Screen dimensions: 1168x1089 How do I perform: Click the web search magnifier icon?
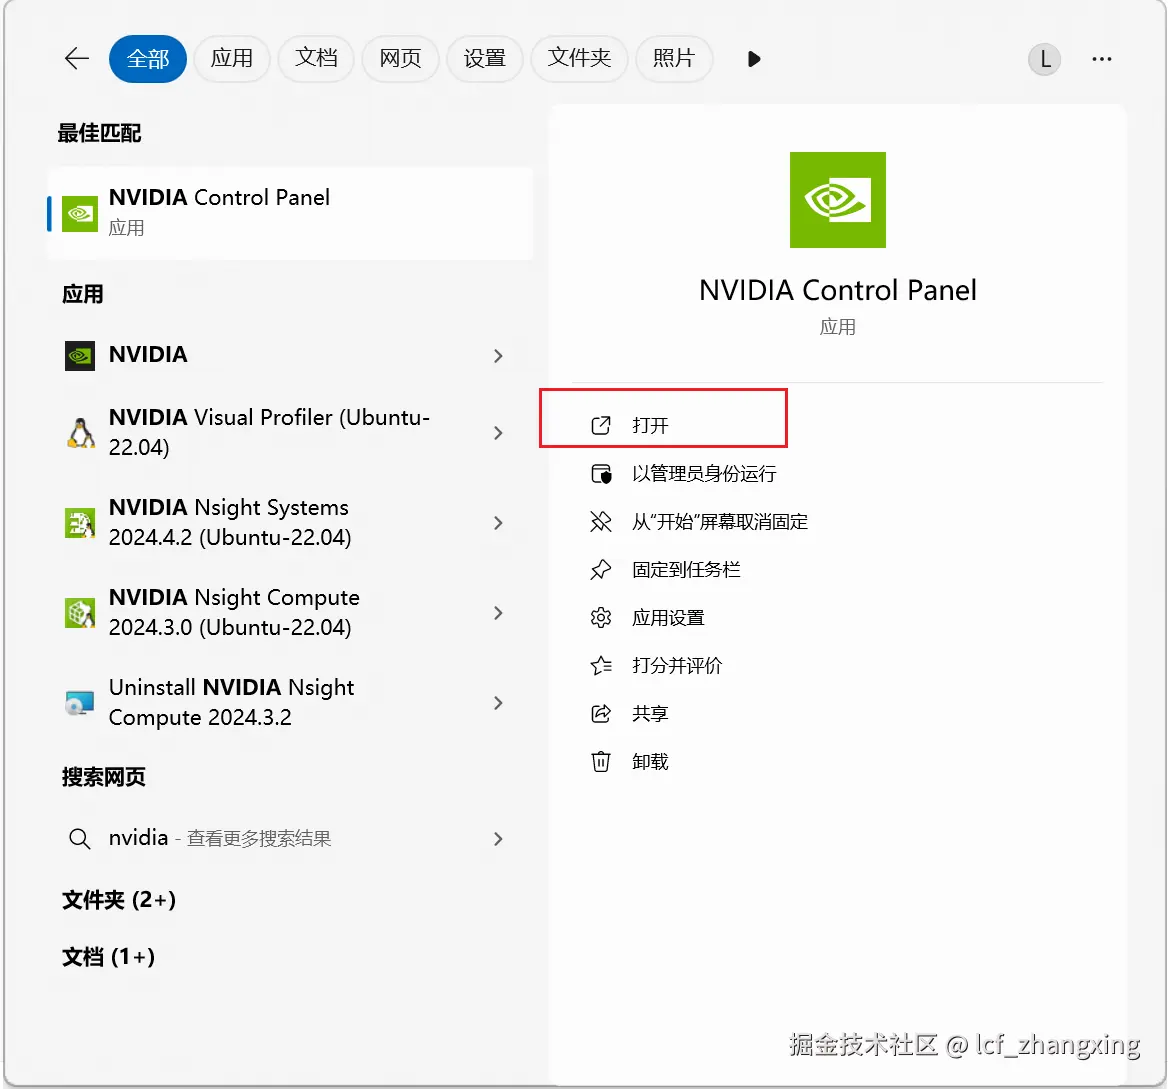tap(79, 839)
